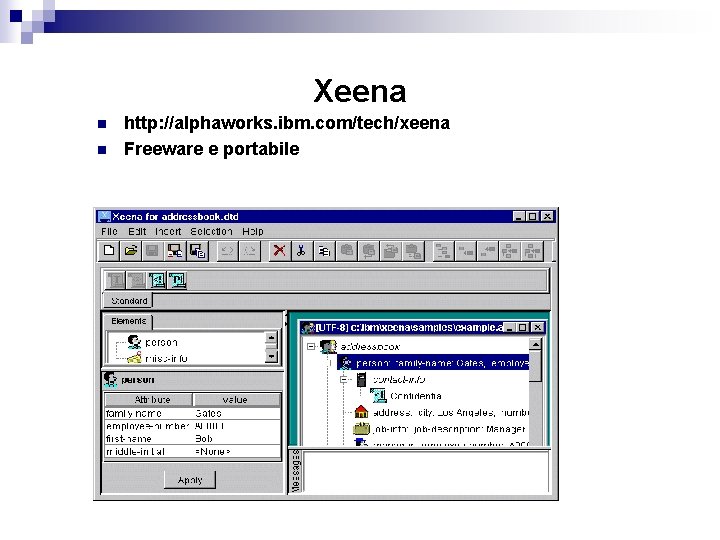Viewport: 720px width, 540px height.
Task: Open the alphaworks.ibm.com/tech/xeena link
Action: (287, 123)
